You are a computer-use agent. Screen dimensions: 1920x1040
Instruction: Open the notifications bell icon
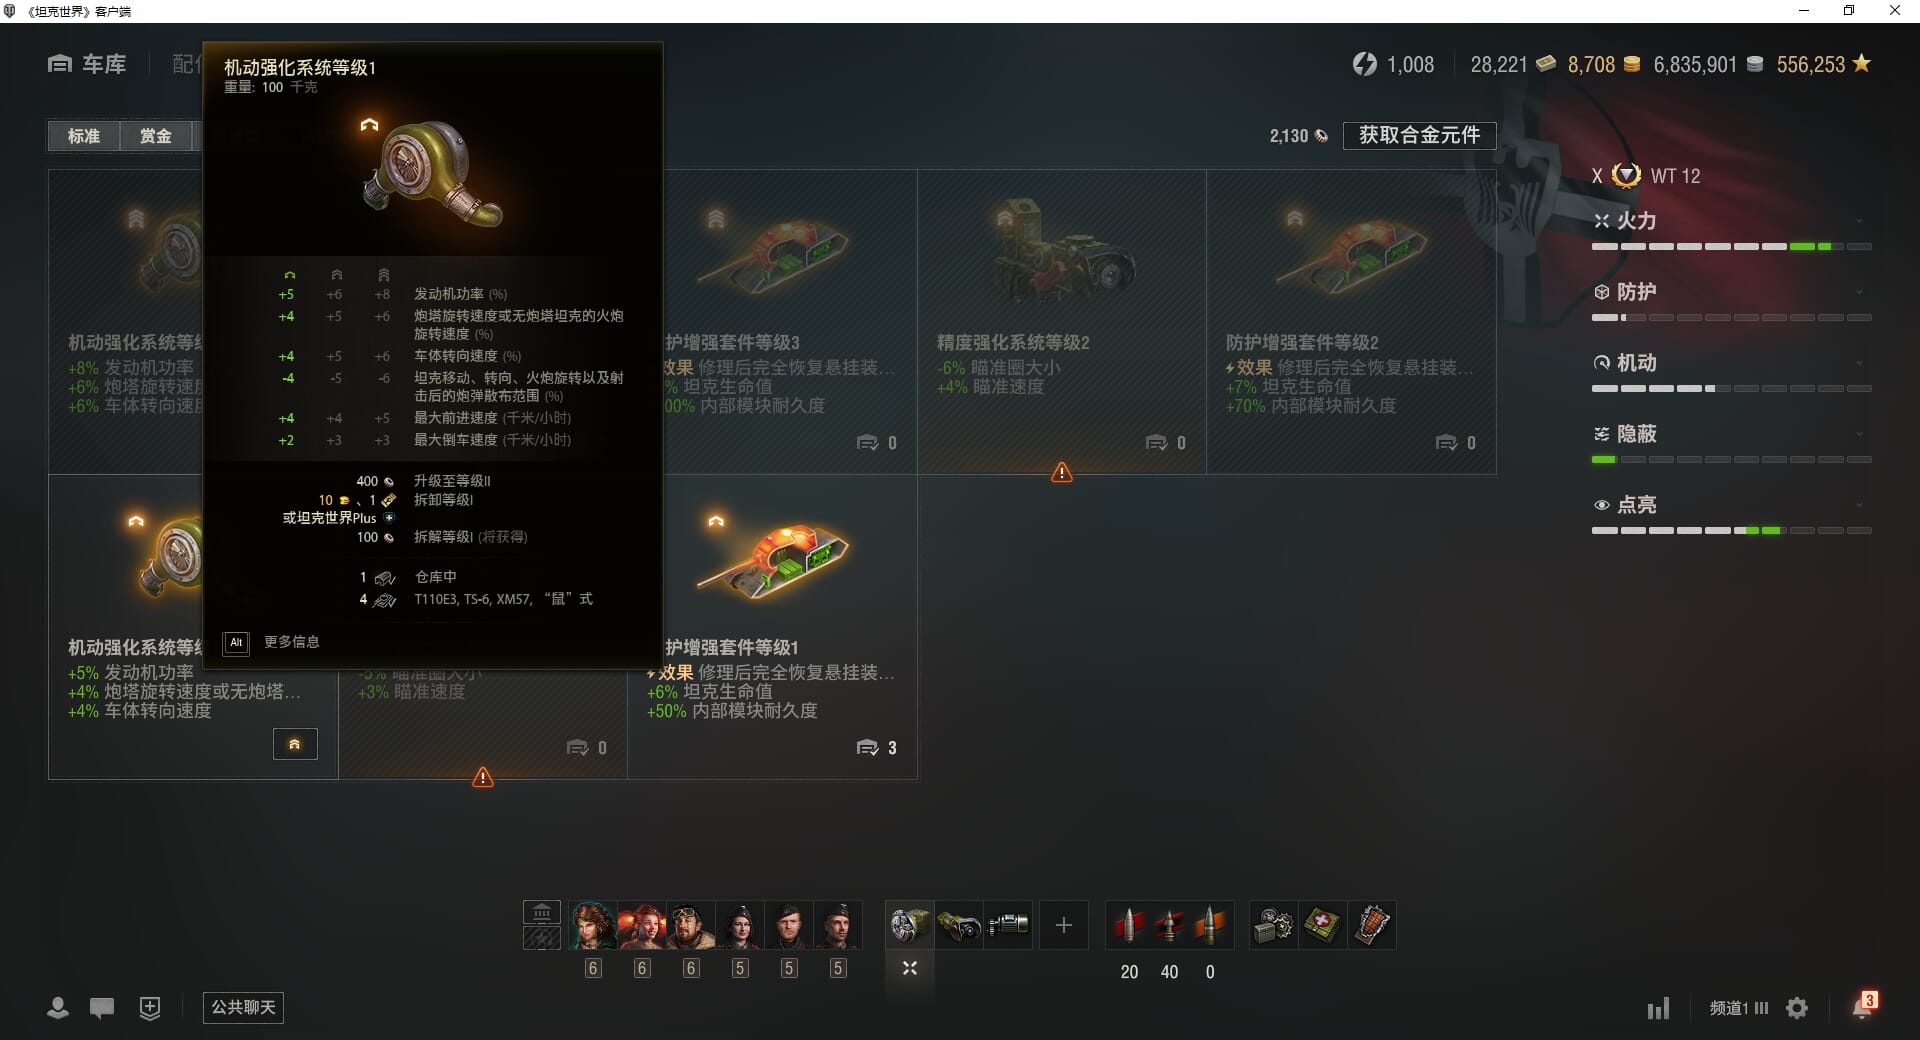(1861, 1007)
